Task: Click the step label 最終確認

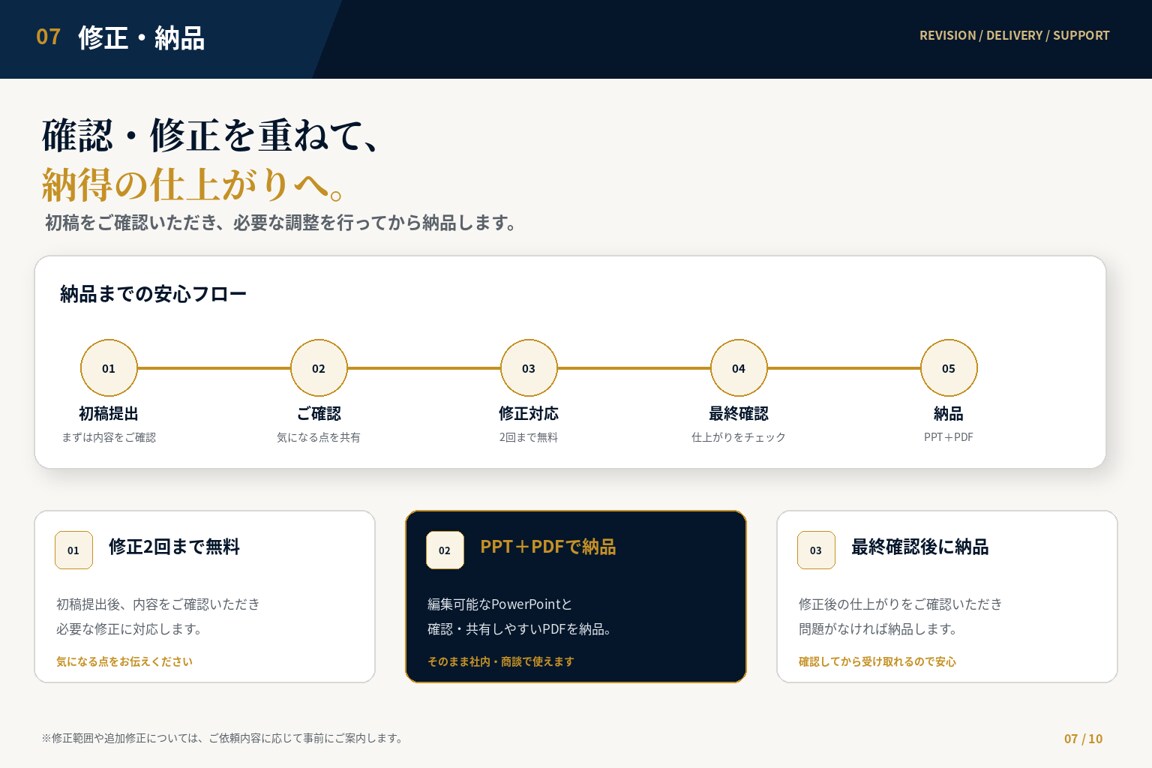Action: click(738, 414)
